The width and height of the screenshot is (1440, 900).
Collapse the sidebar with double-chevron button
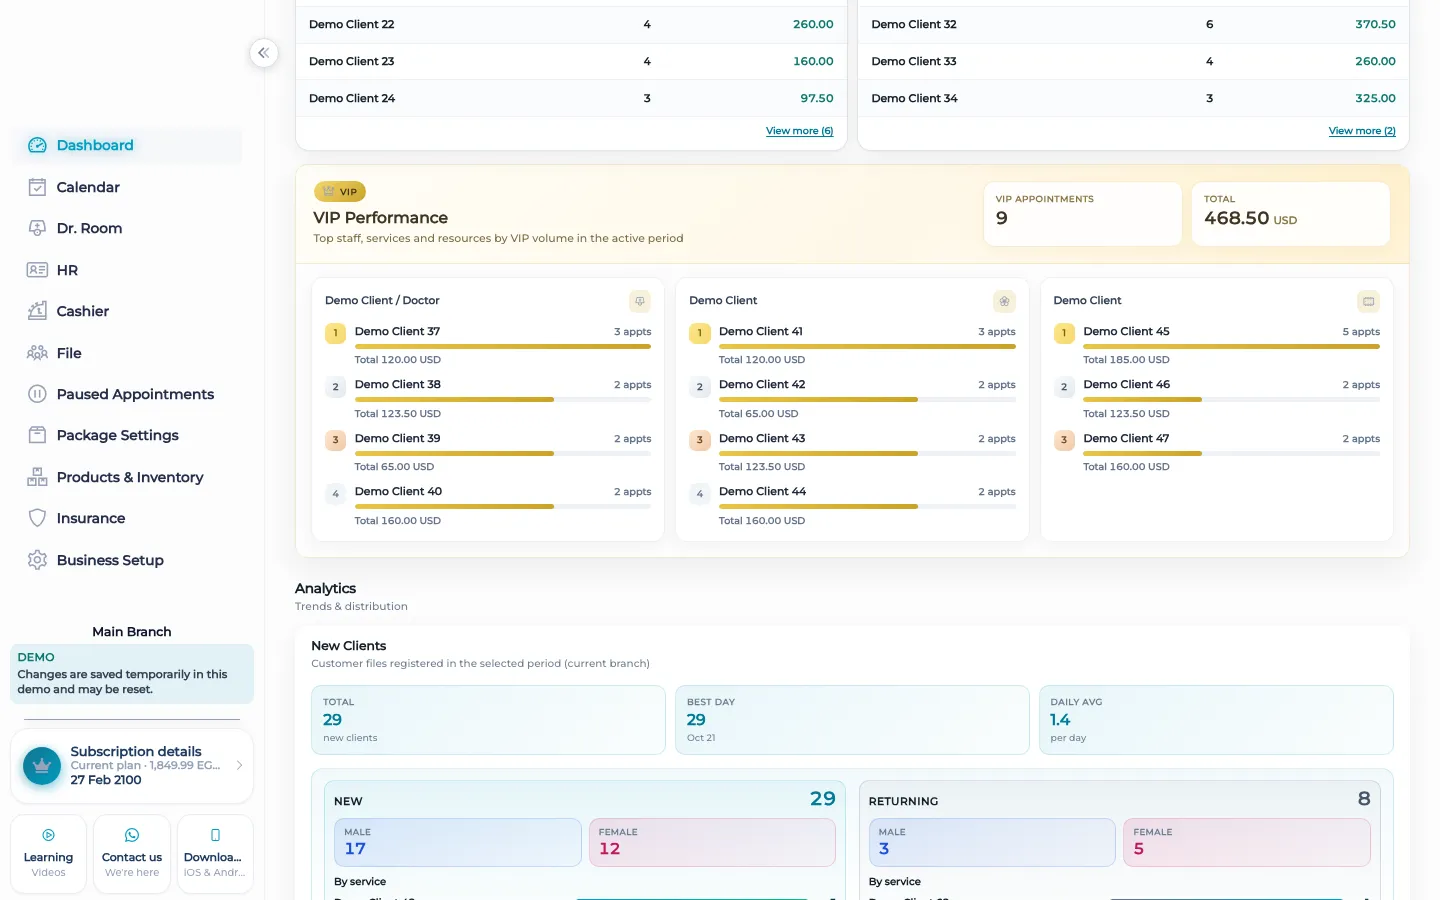264,53
